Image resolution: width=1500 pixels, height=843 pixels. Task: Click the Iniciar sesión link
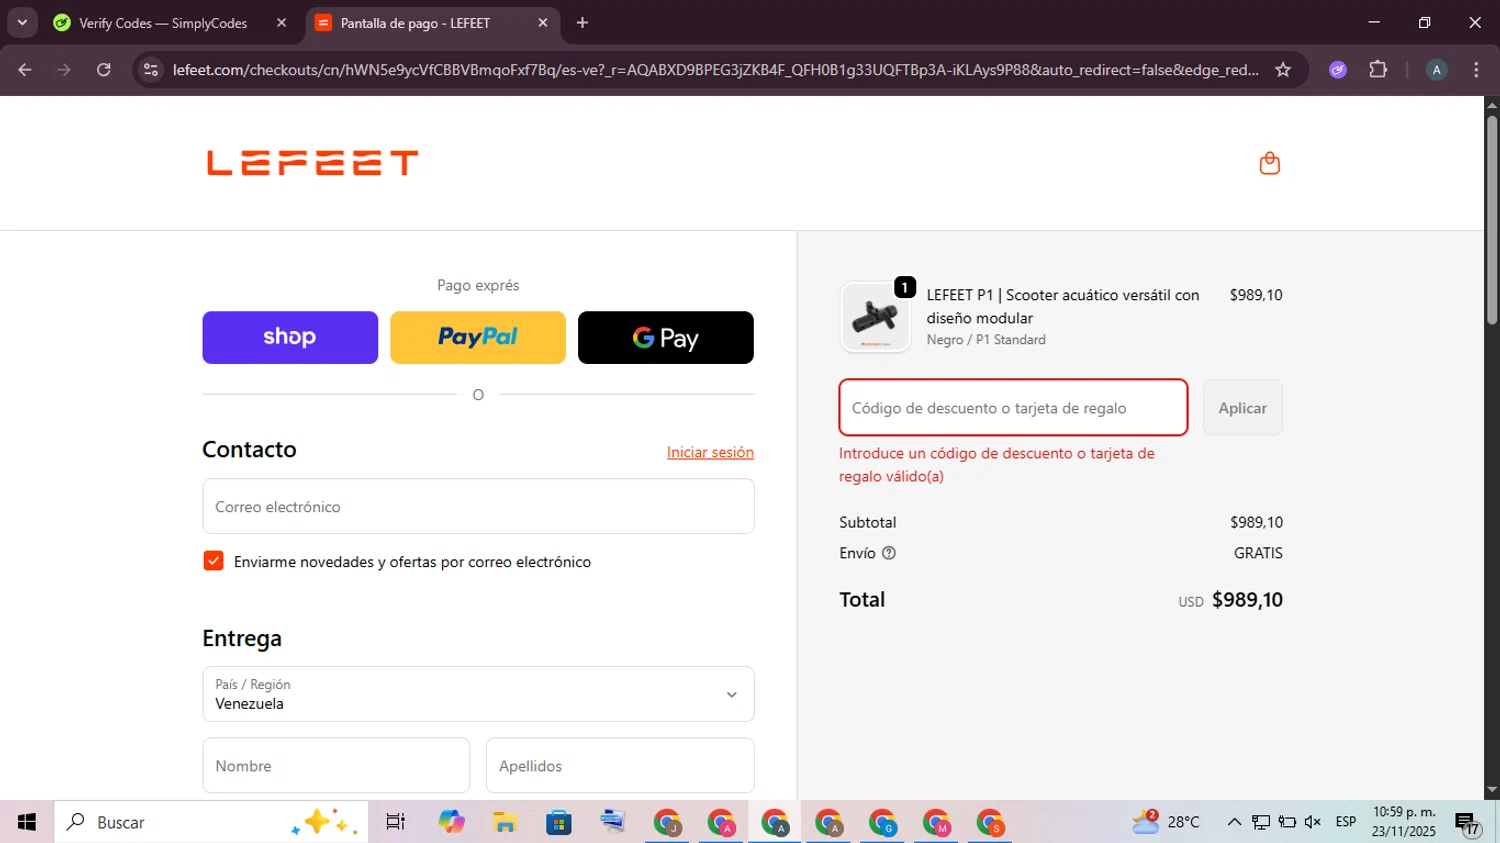710,452
